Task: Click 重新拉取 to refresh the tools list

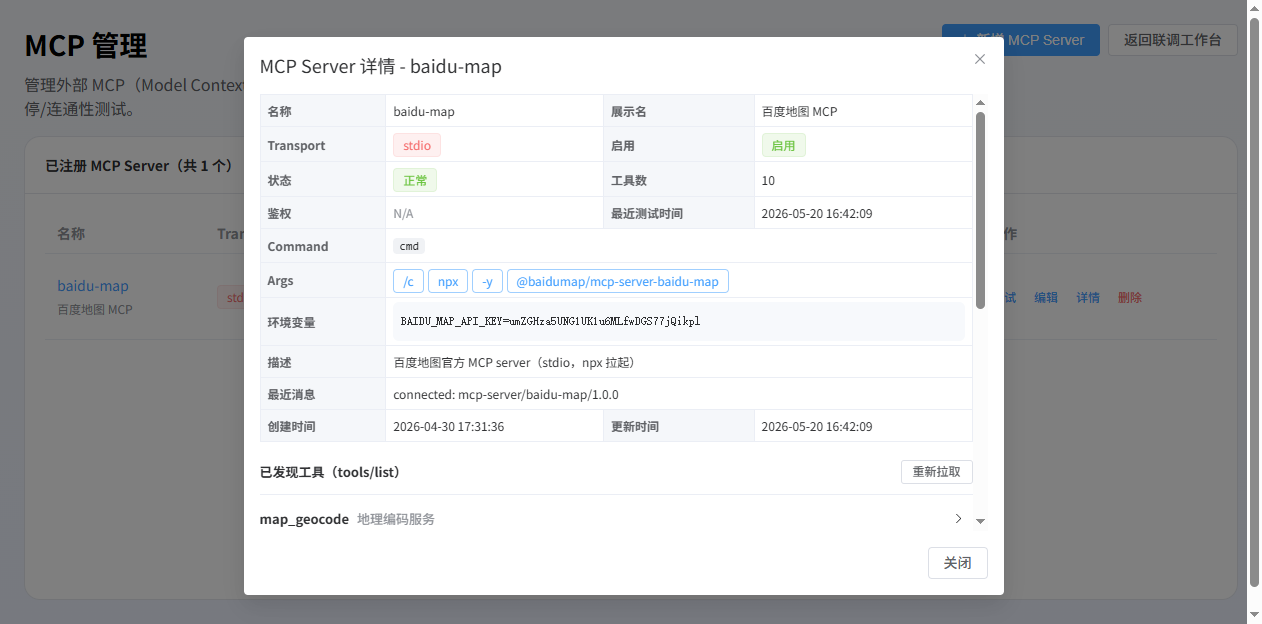Action: [936, 472]
